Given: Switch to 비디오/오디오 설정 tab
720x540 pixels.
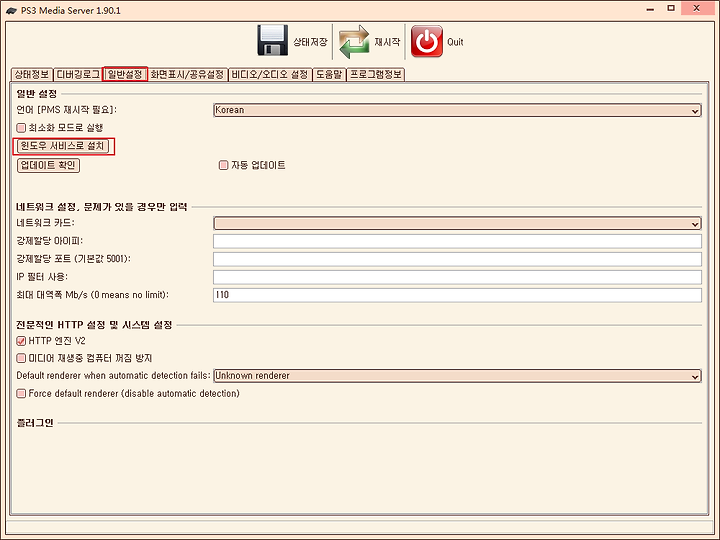Looking at the screenshot, I should pos(270,74).
